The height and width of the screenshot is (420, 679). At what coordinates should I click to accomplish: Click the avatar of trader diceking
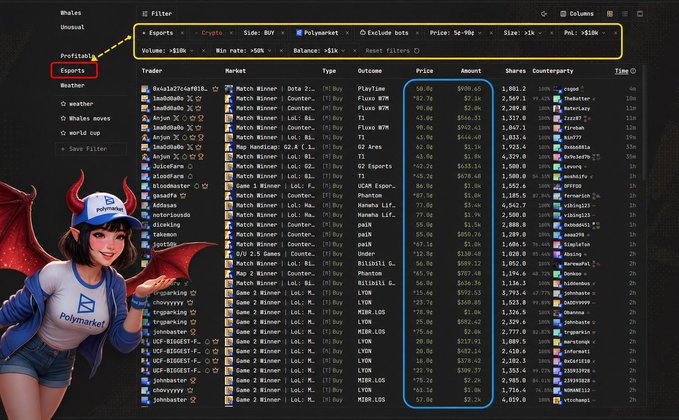[146, 225]
